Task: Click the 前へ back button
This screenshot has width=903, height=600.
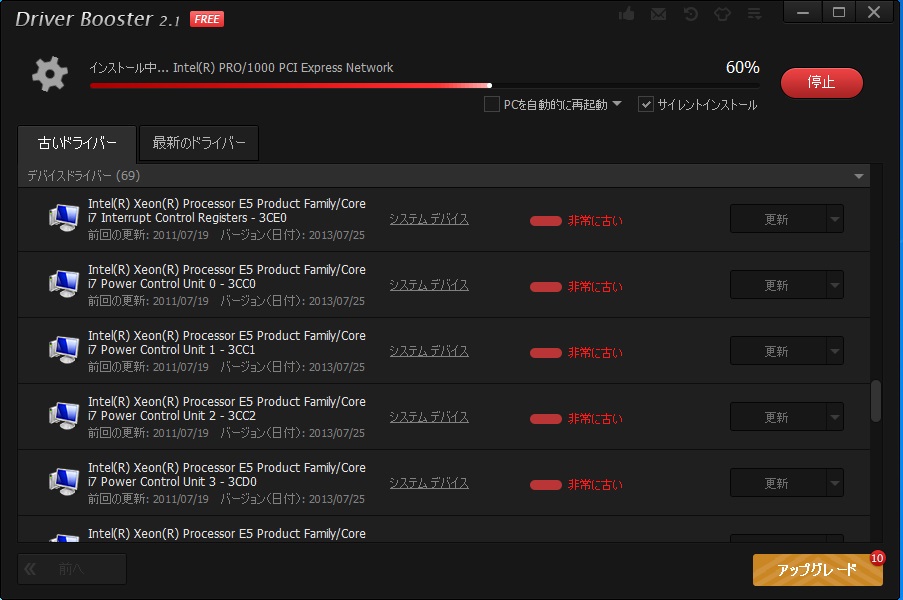Action: tap(72, 569)
